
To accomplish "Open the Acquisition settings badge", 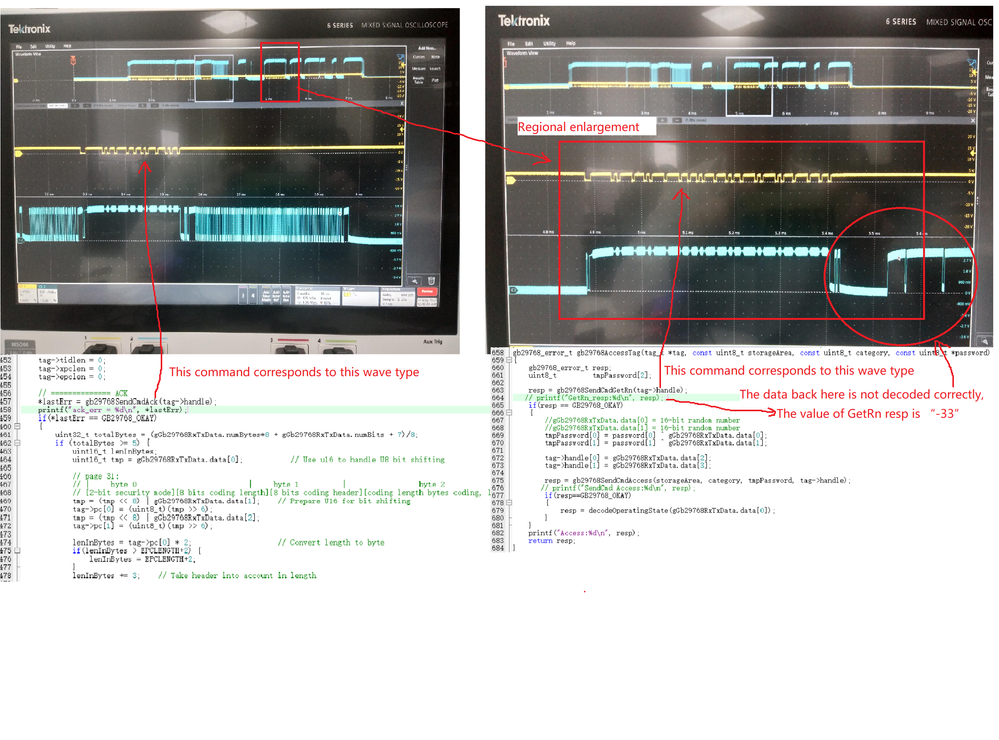I will click(x=398, y=296).
